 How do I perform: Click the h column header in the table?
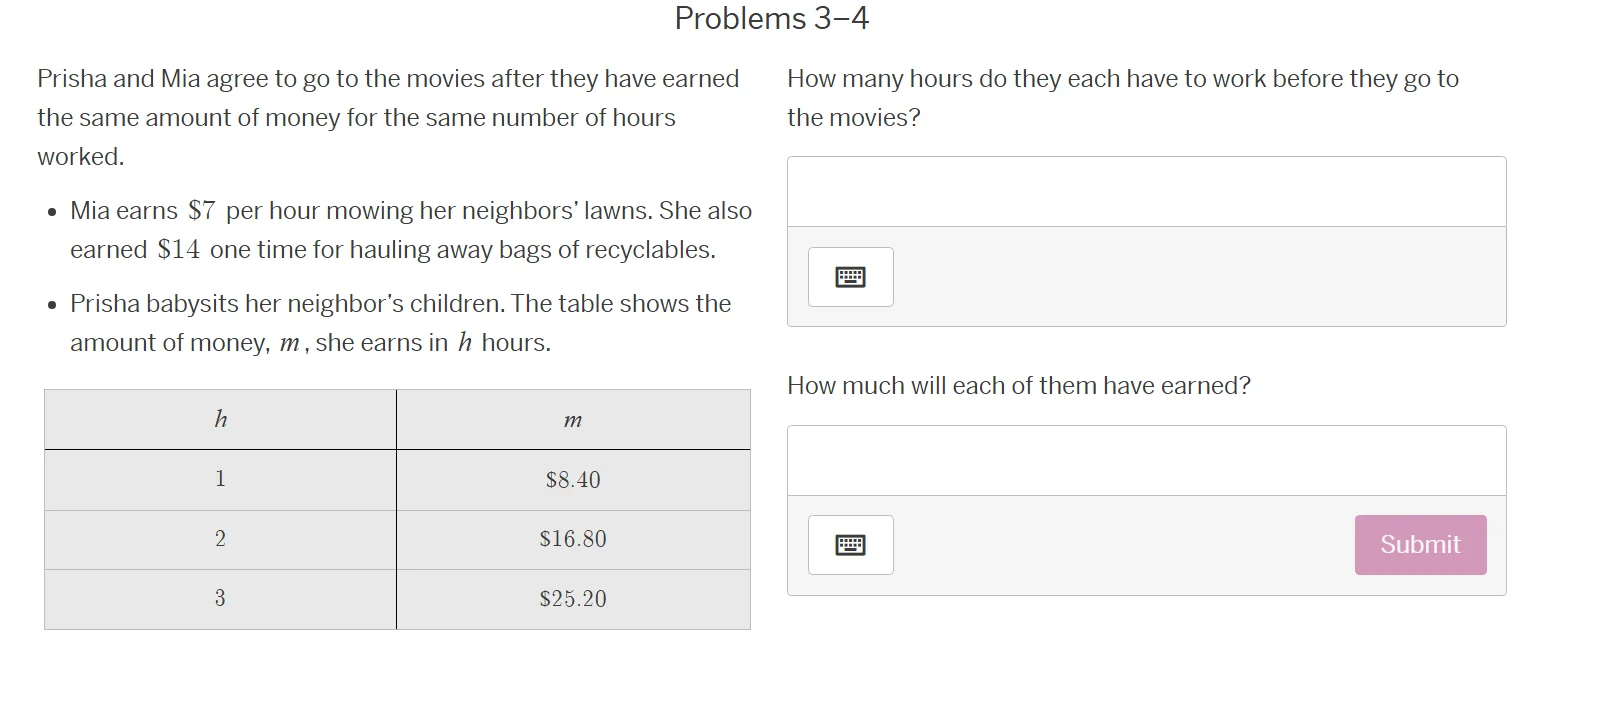(x=219, y=419)
